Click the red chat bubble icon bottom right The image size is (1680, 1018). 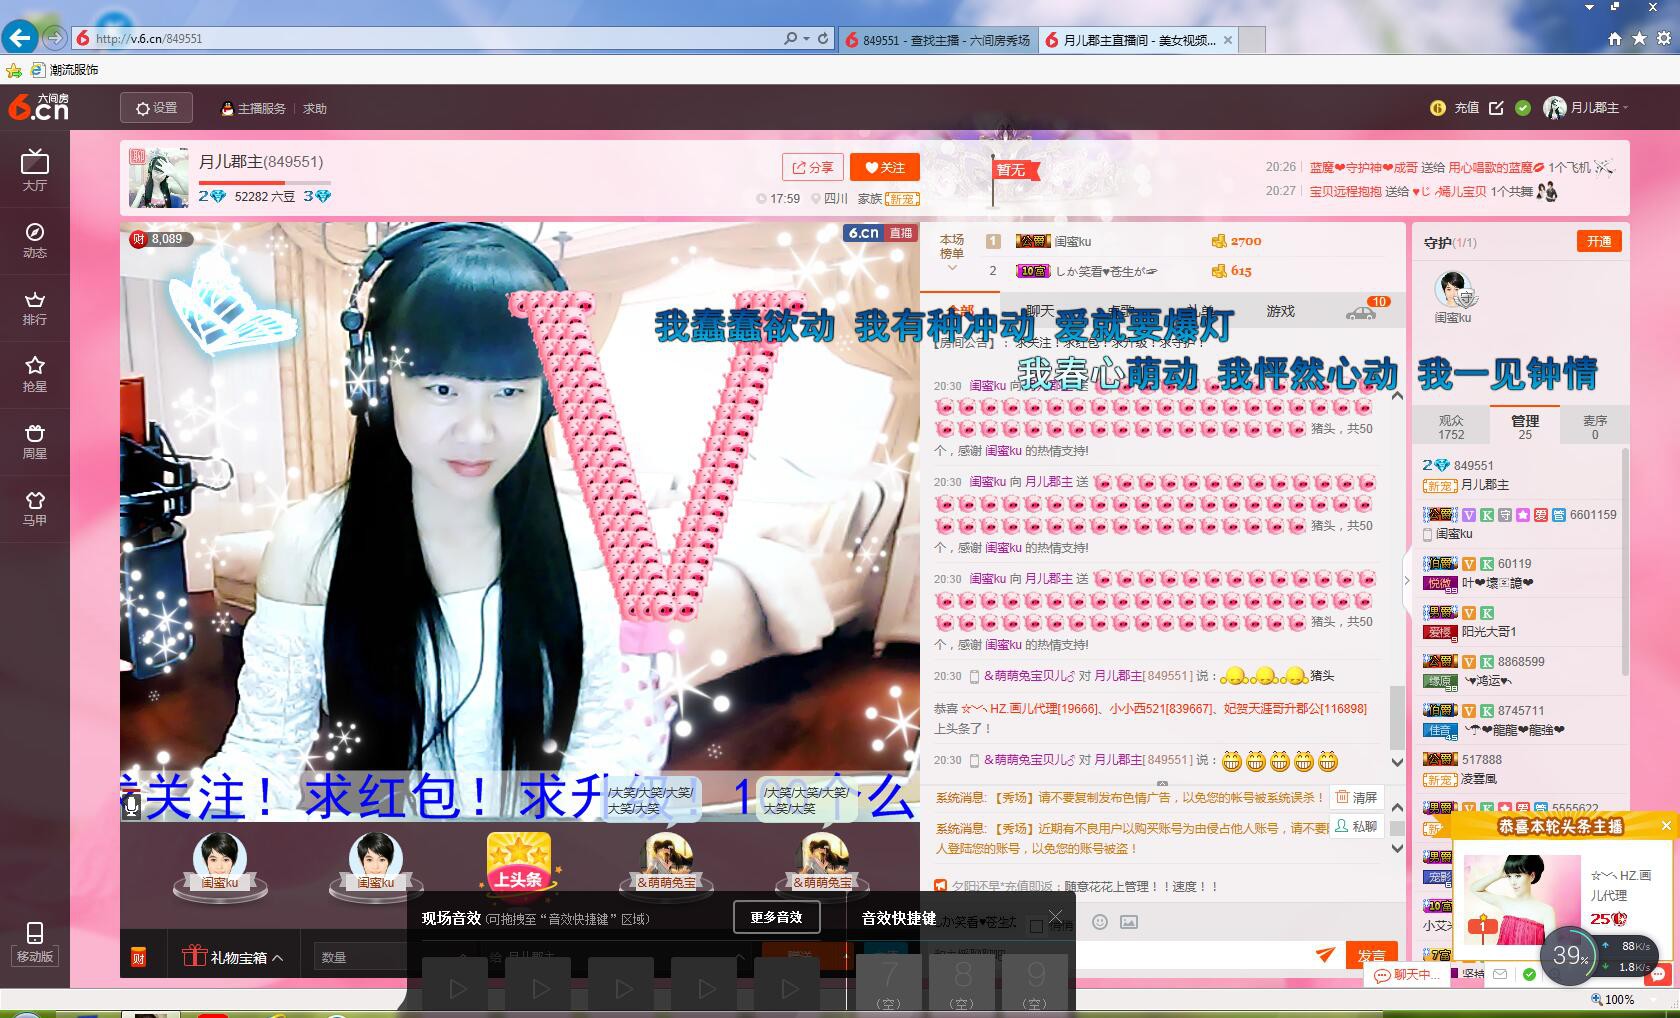[1658, 973]
